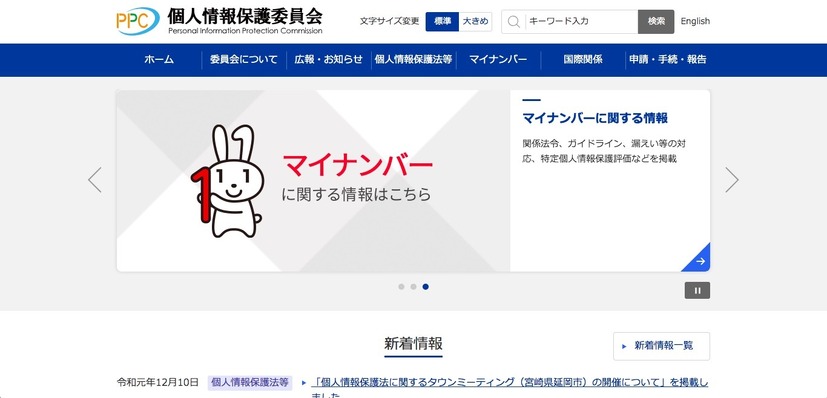Open the 申請・手続・報告 menu
This screenshot has width=827, height=398.
pyautogui.click(x=668, y=60)
